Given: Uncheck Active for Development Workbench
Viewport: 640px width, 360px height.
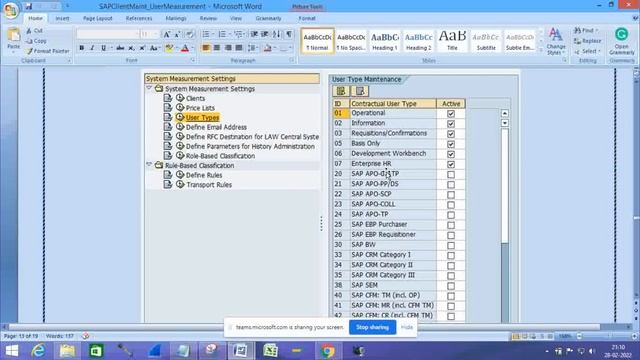Looking at the screenshot, I should 451,154.
